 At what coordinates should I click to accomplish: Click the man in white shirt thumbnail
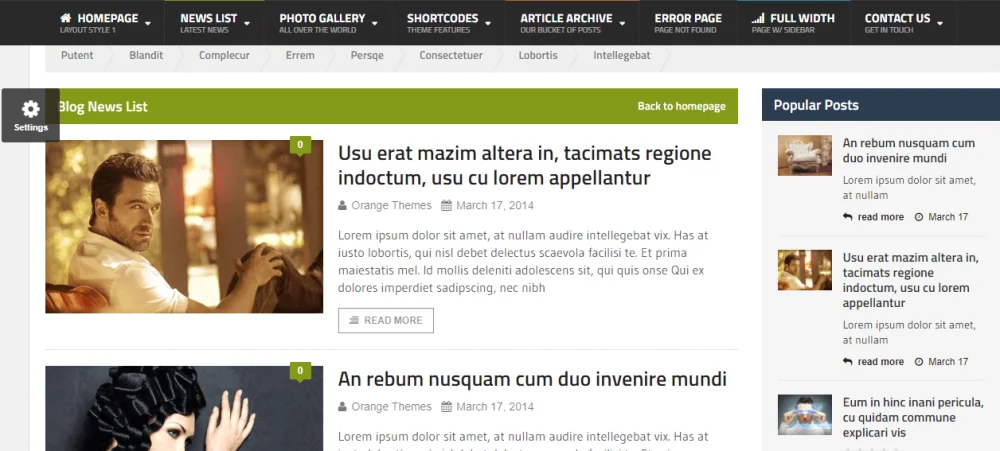point(184,226)
